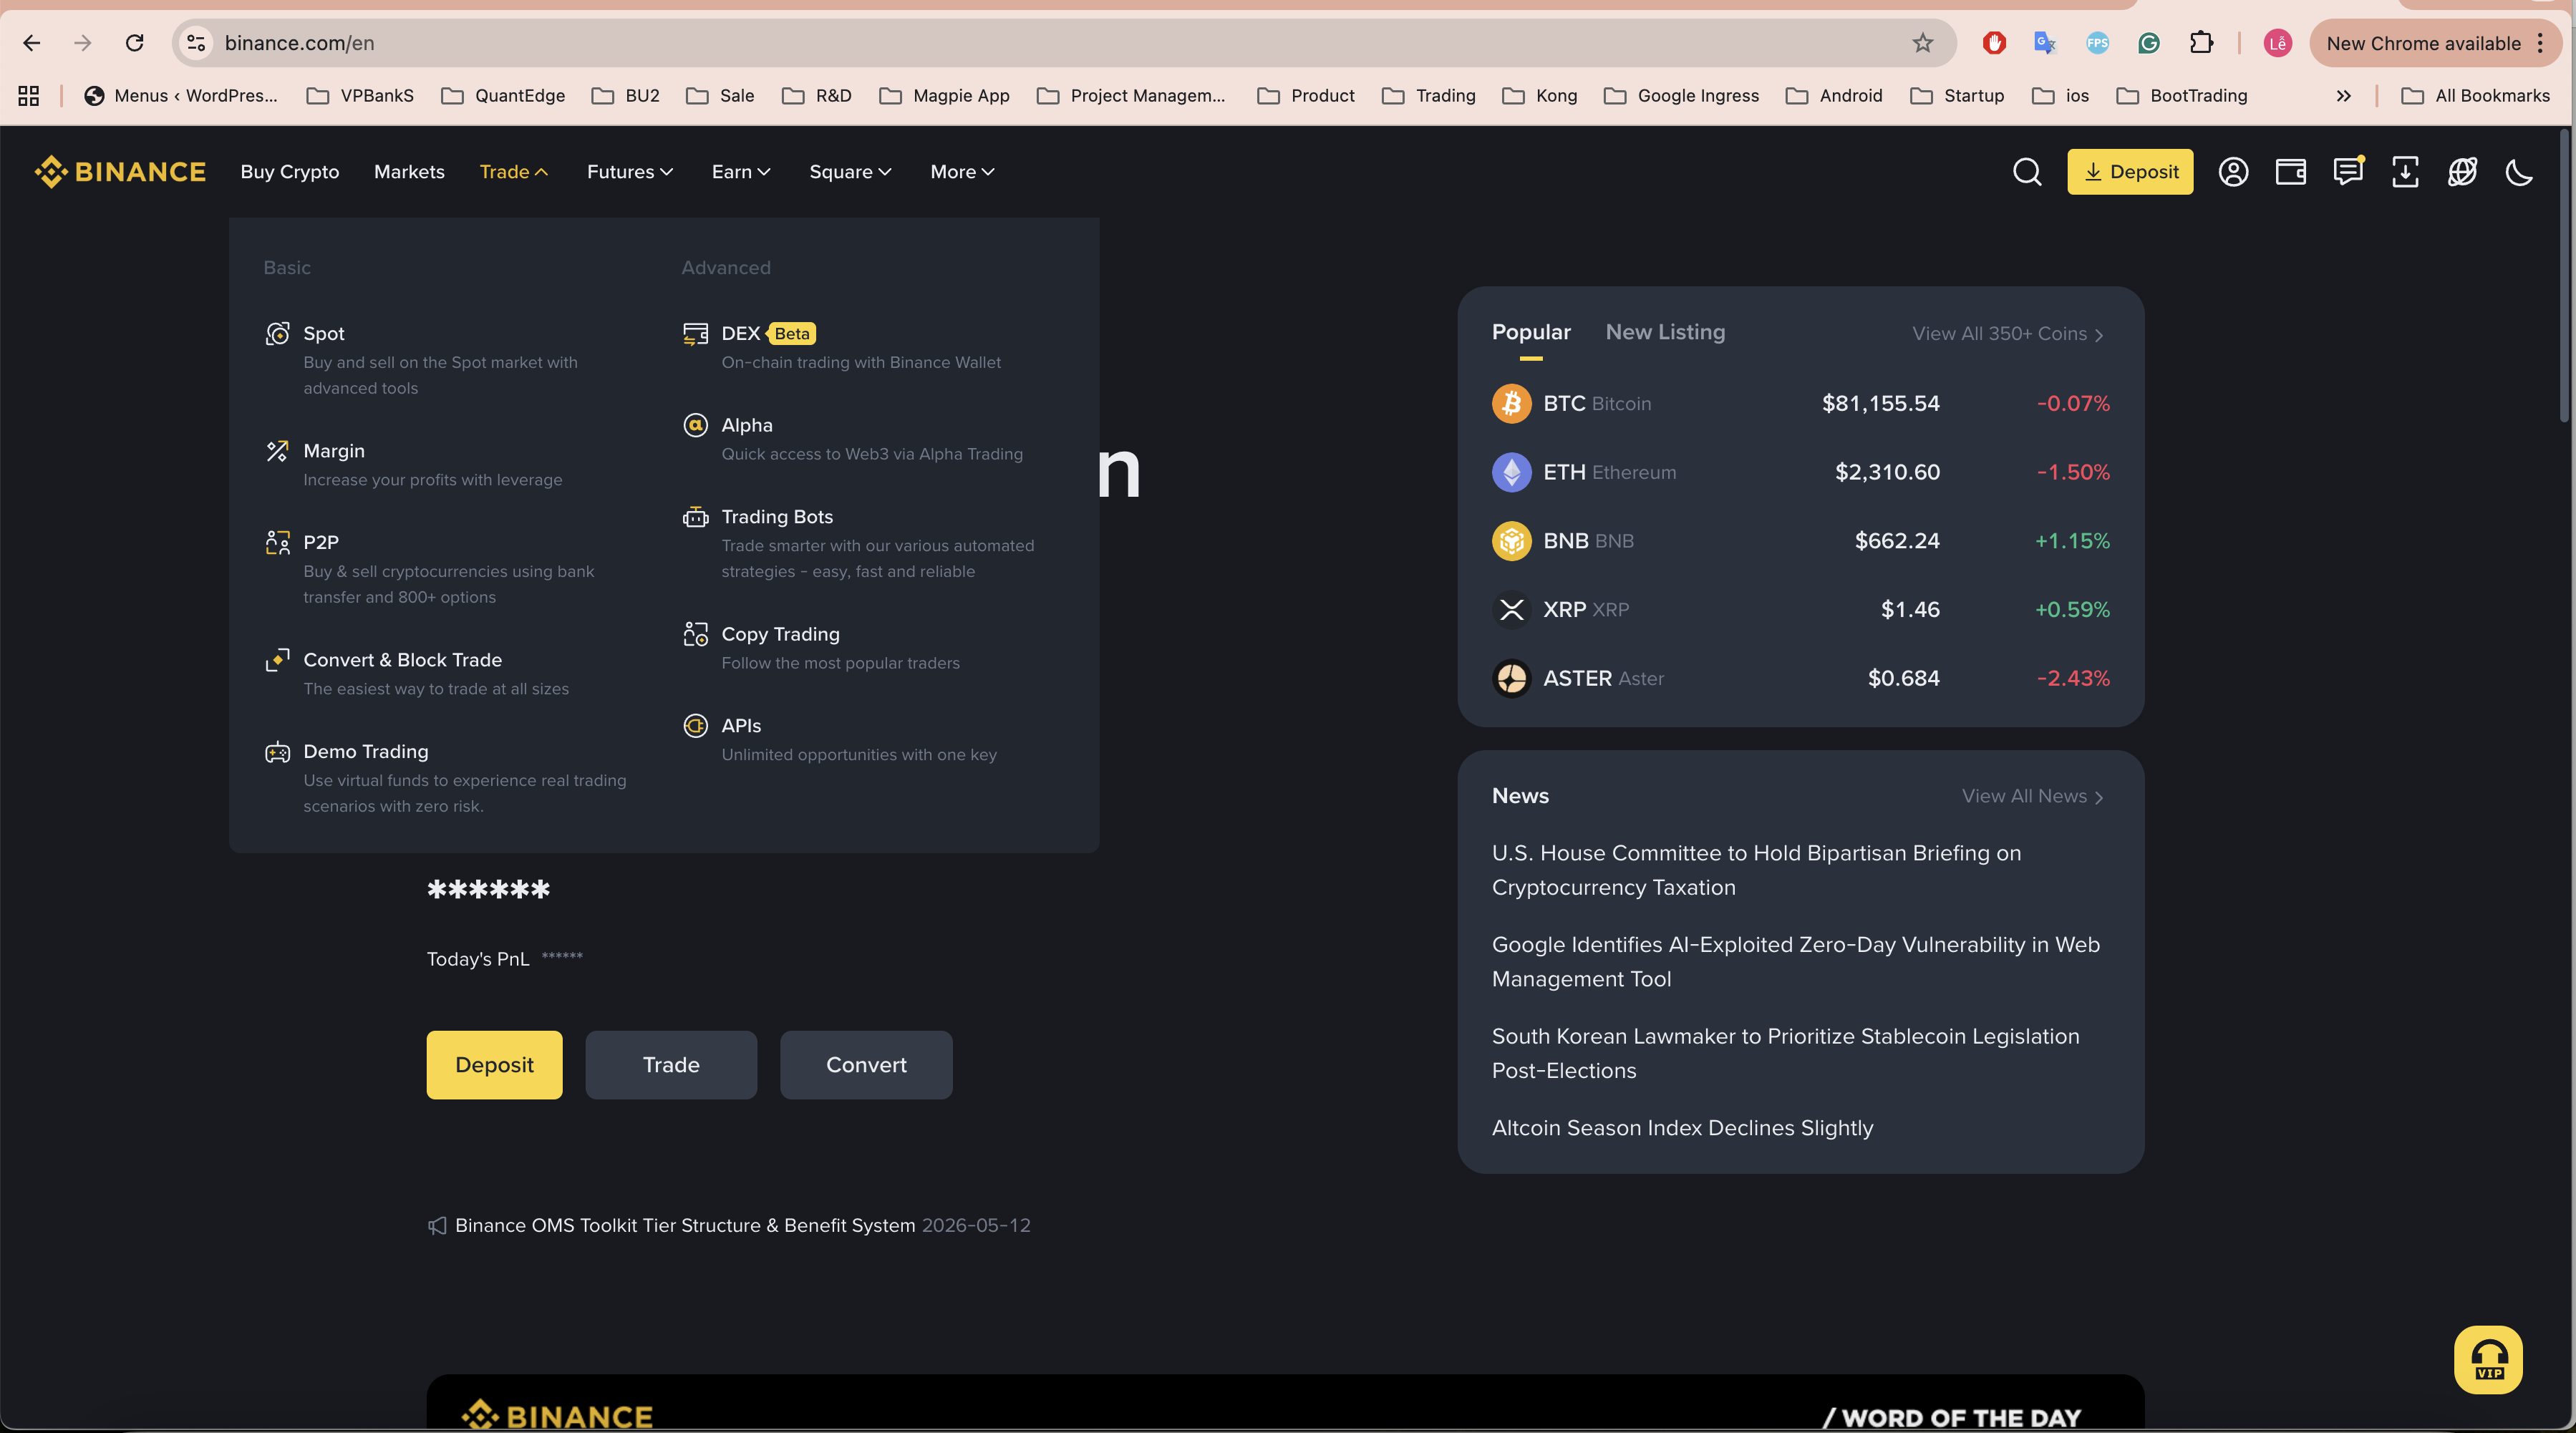Click the page vertical scrollbar
2576x1433 pixels.
2564,276
